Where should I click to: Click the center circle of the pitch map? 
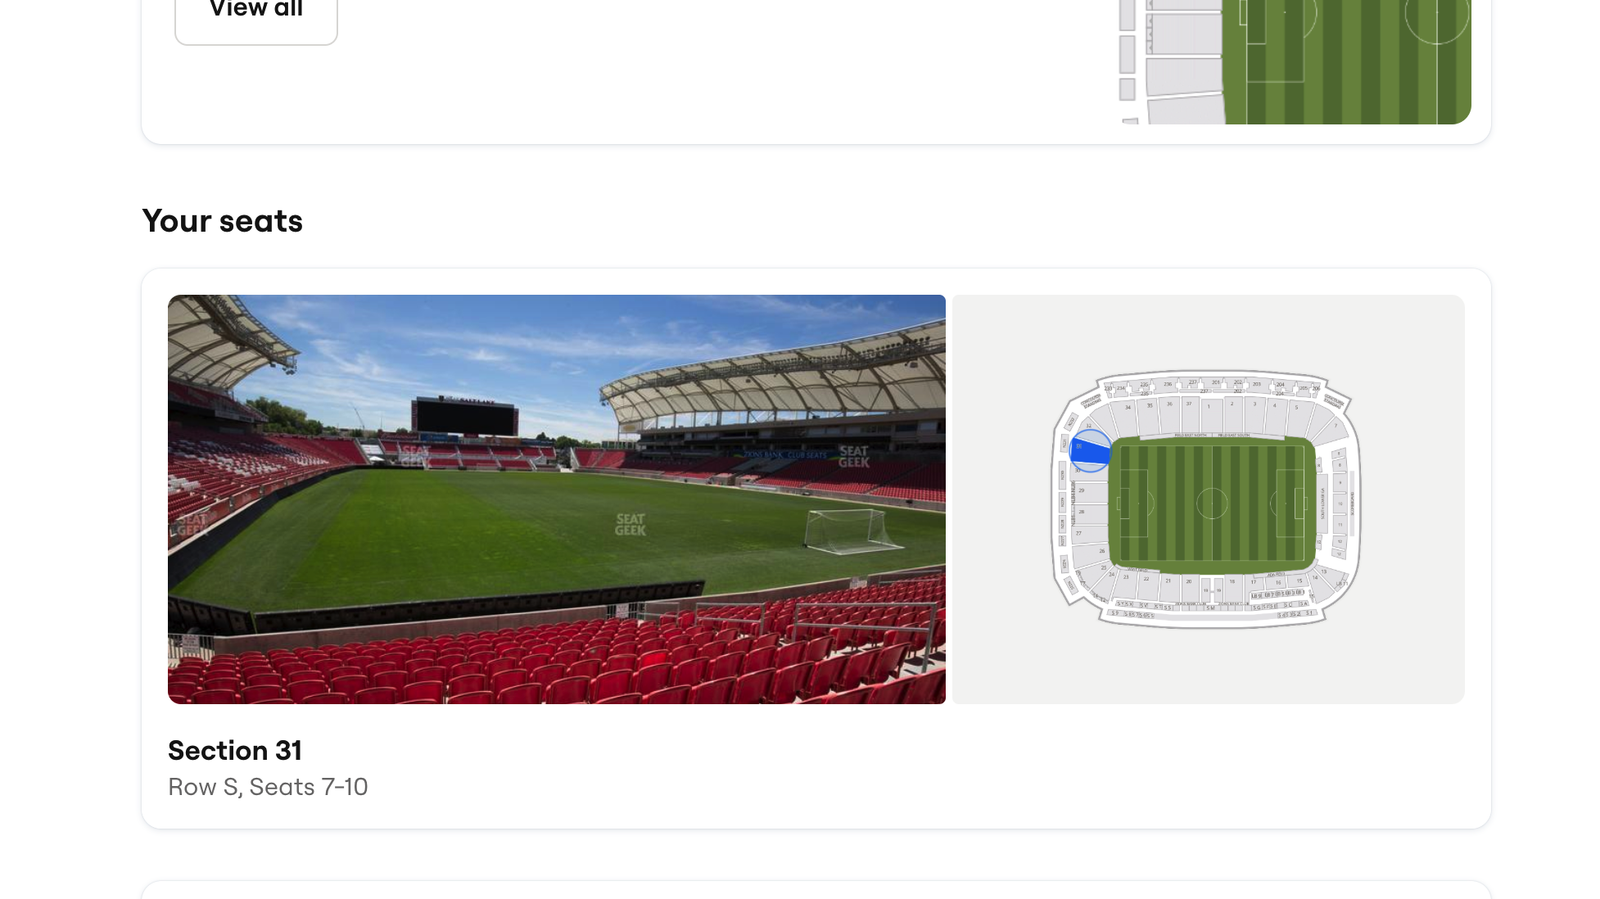[x=1212, y=503]
